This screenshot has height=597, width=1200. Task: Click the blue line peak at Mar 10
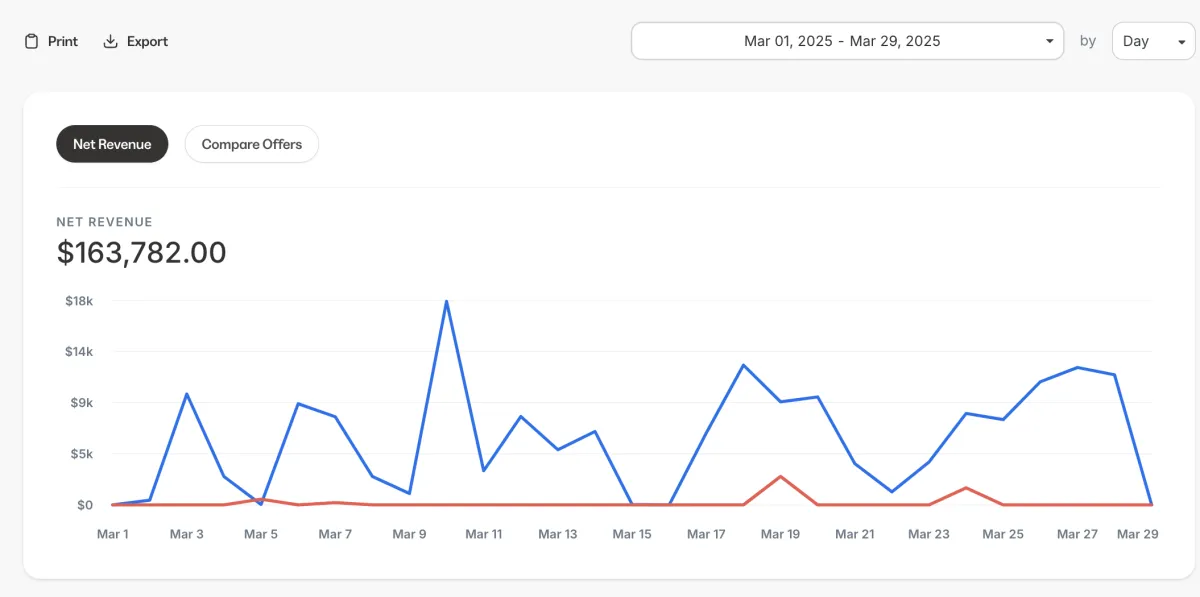point(446,301)
